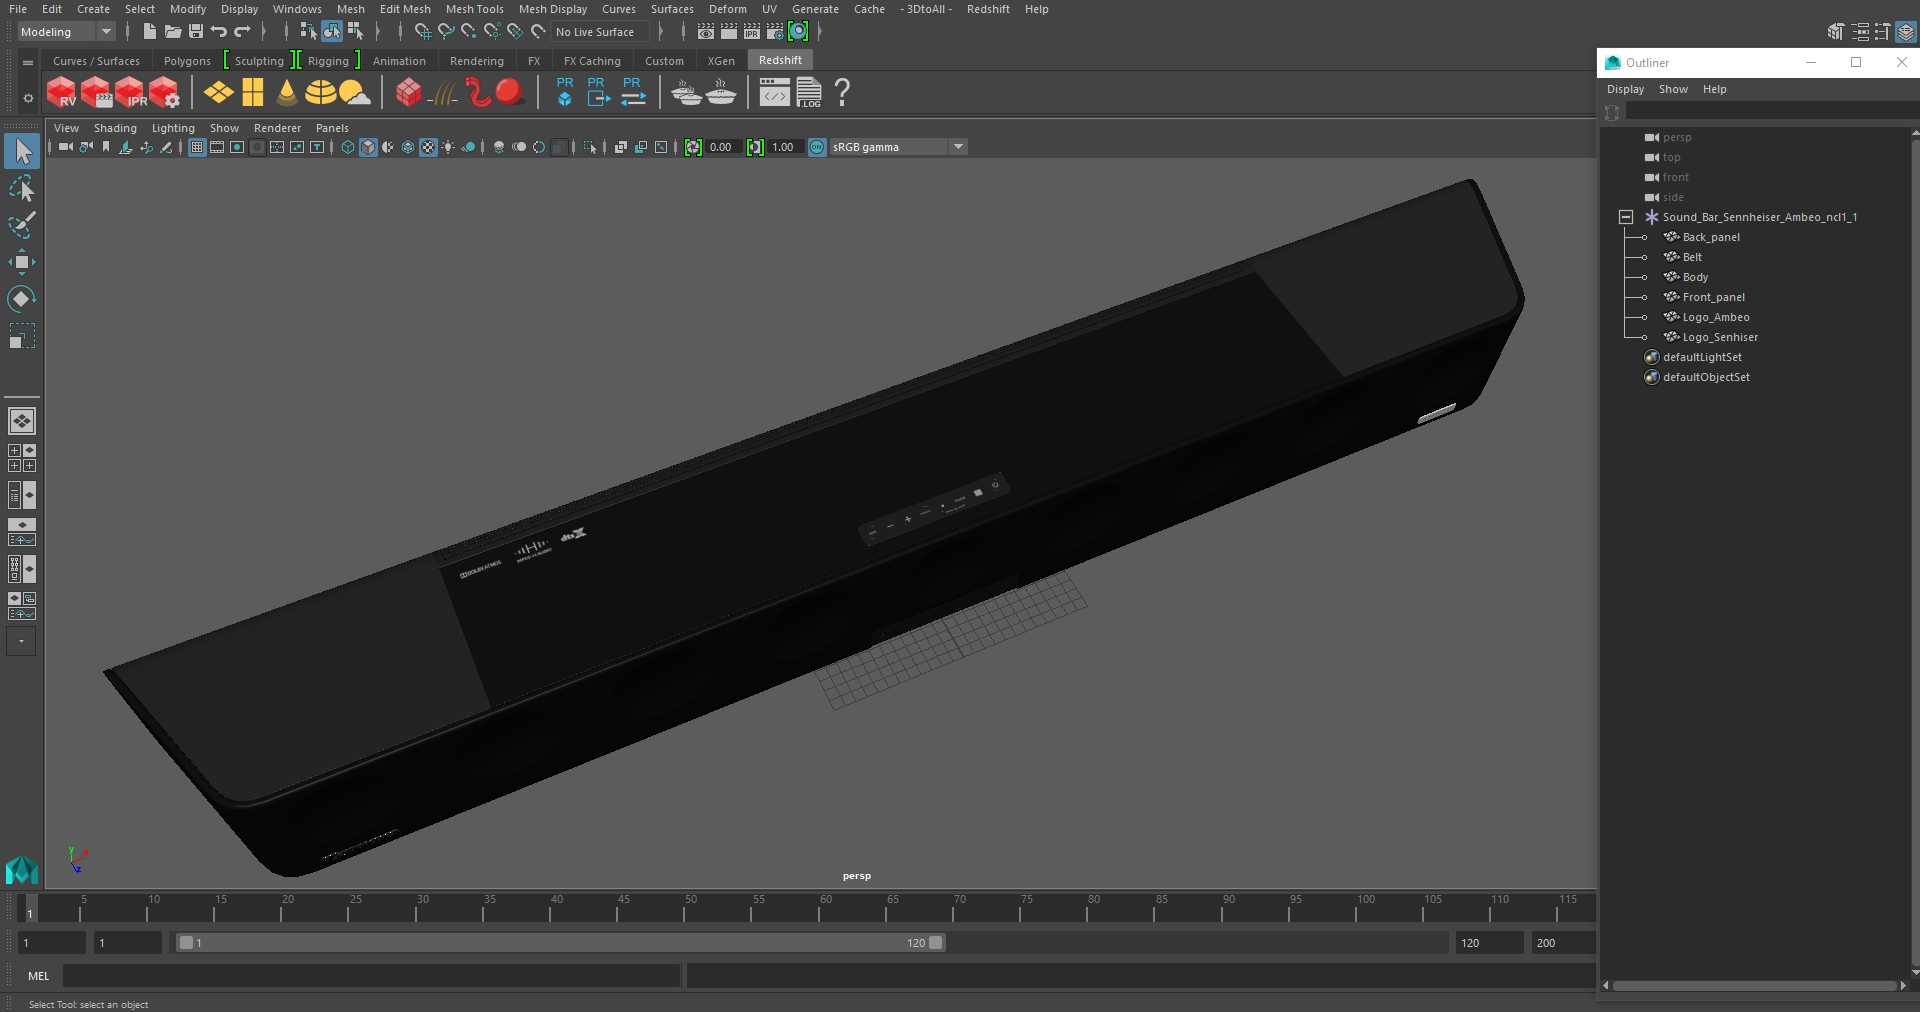The height and width of the screenshot is (1012, 1920).
Task: Open bottom toolbox panel layout arrow
Action: pos(21,641)
